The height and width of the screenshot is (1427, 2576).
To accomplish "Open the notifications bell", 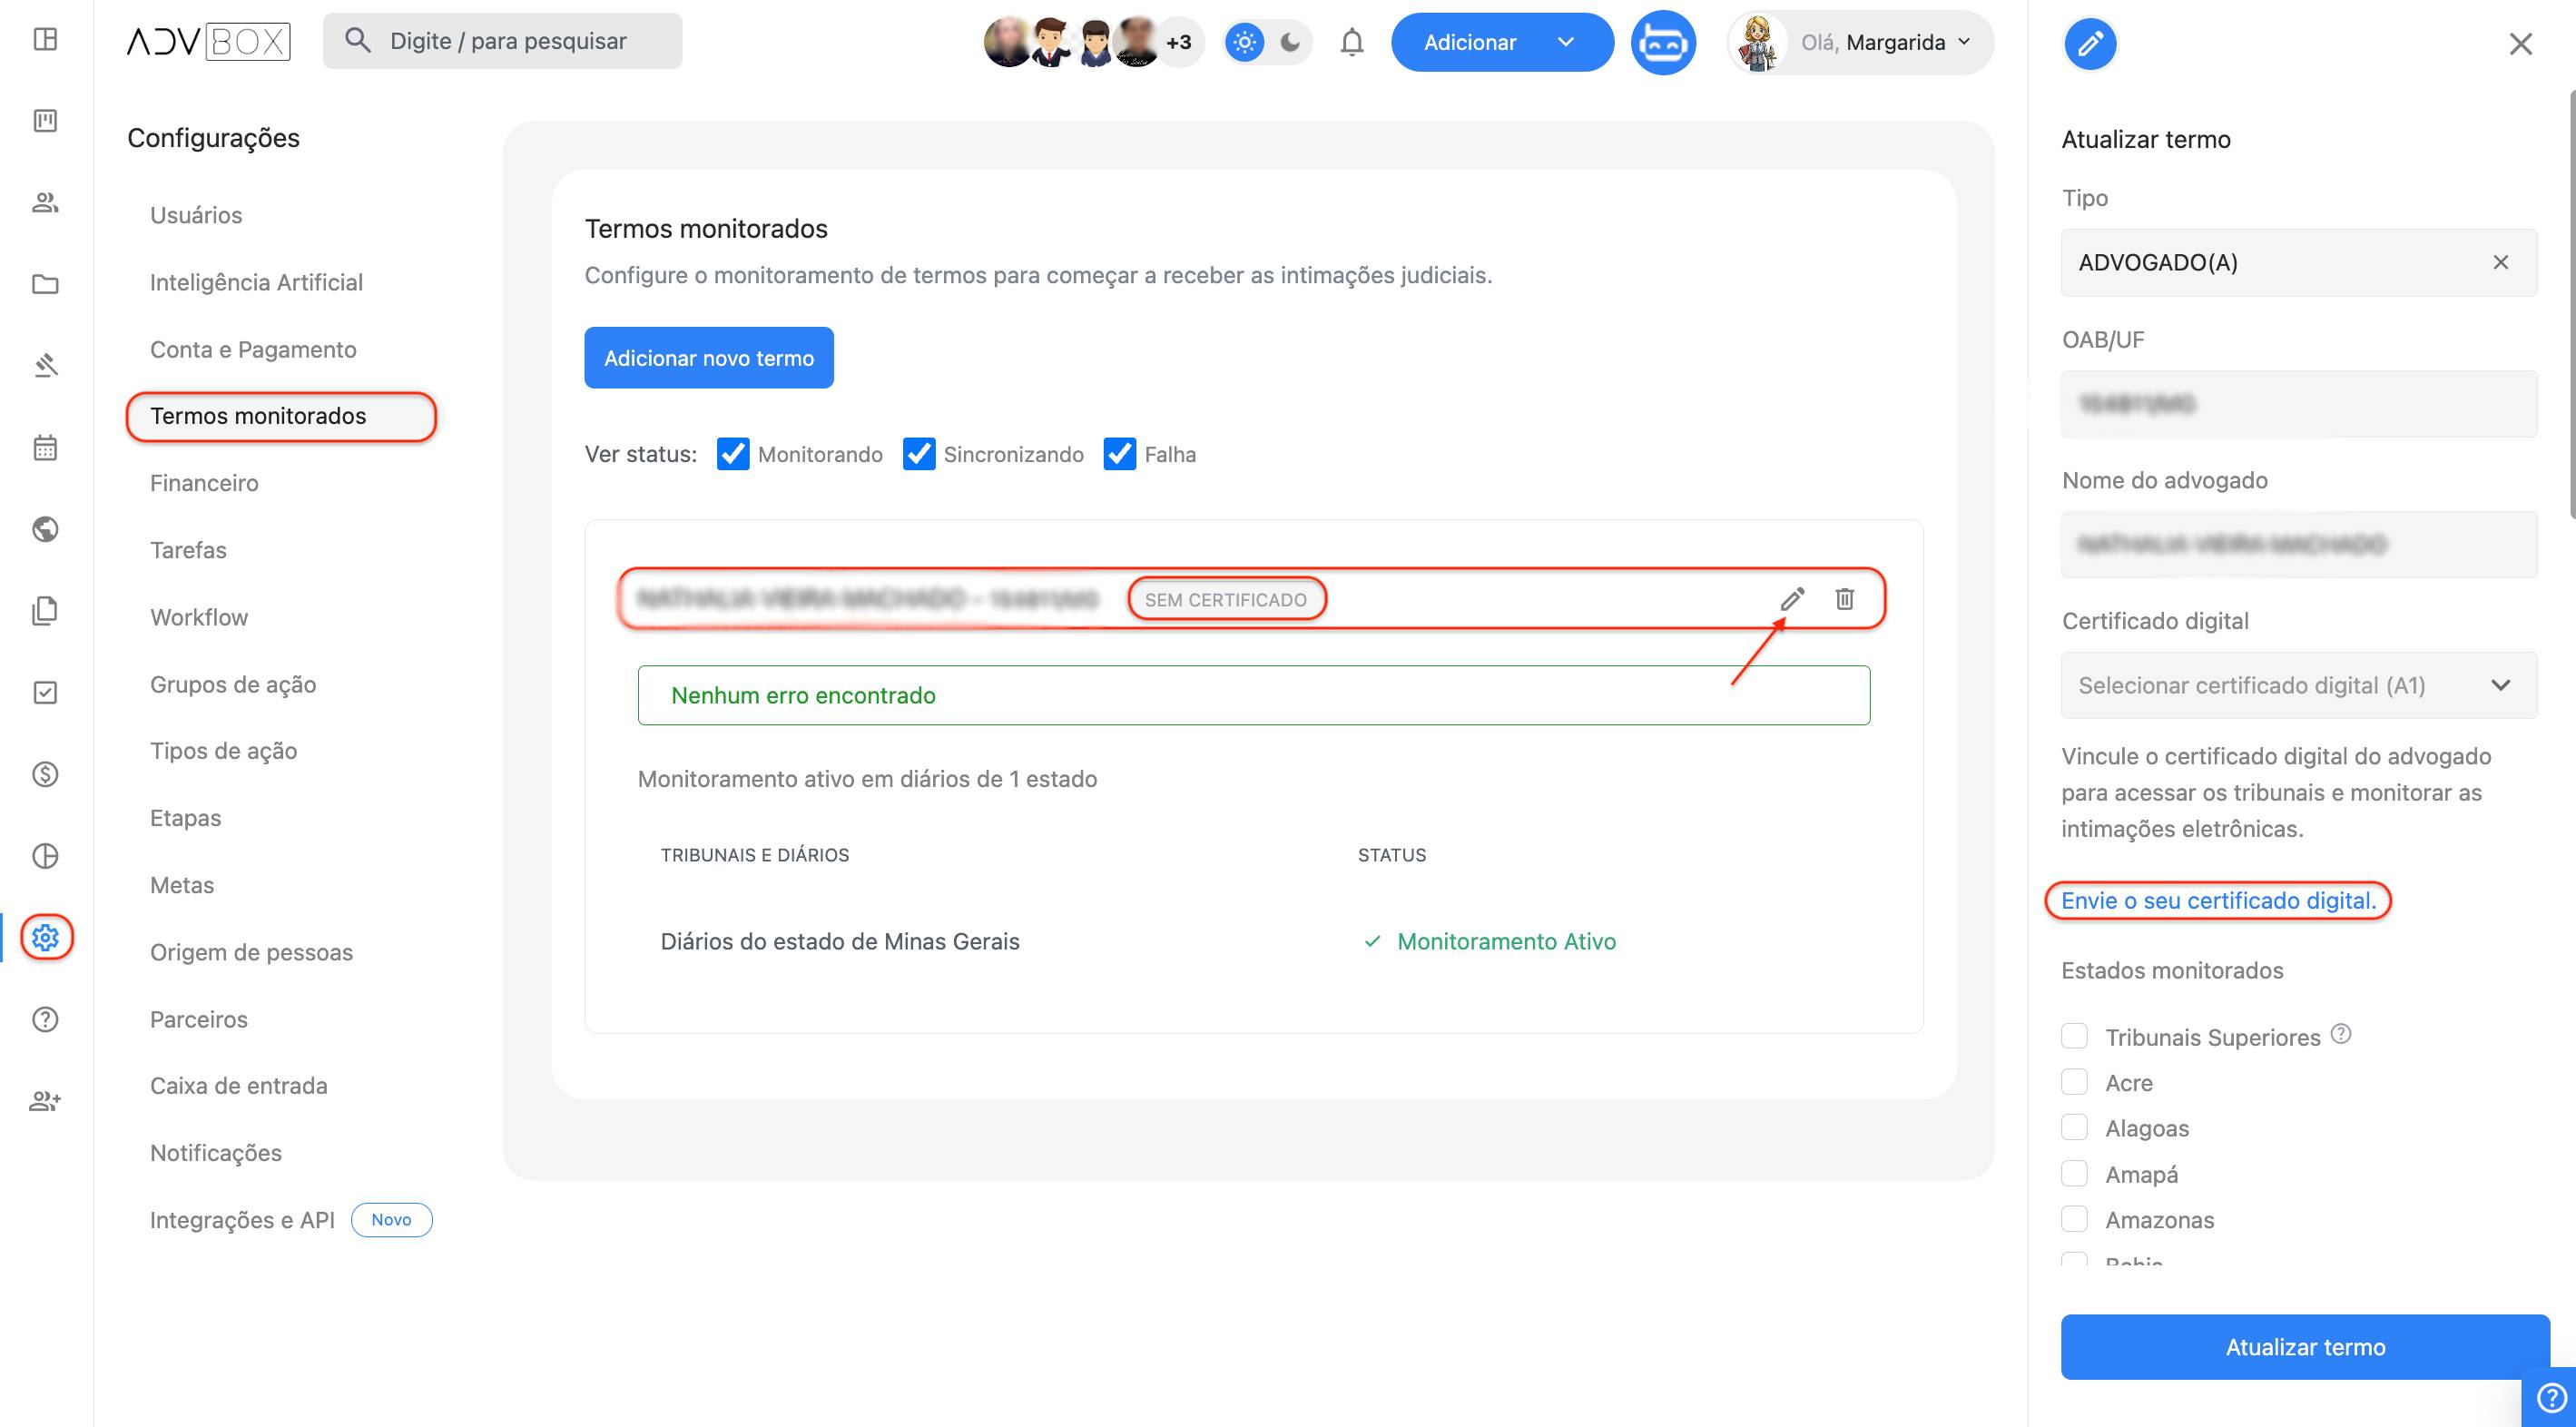I will [1352, 42].
